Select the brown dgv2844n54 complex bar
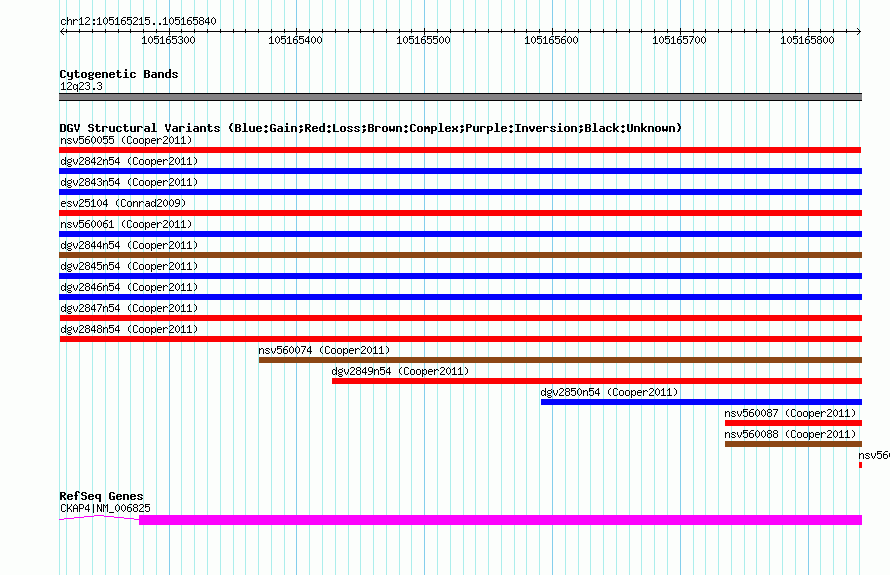This screenshot has width=890, height=575. tap(460, 255)
